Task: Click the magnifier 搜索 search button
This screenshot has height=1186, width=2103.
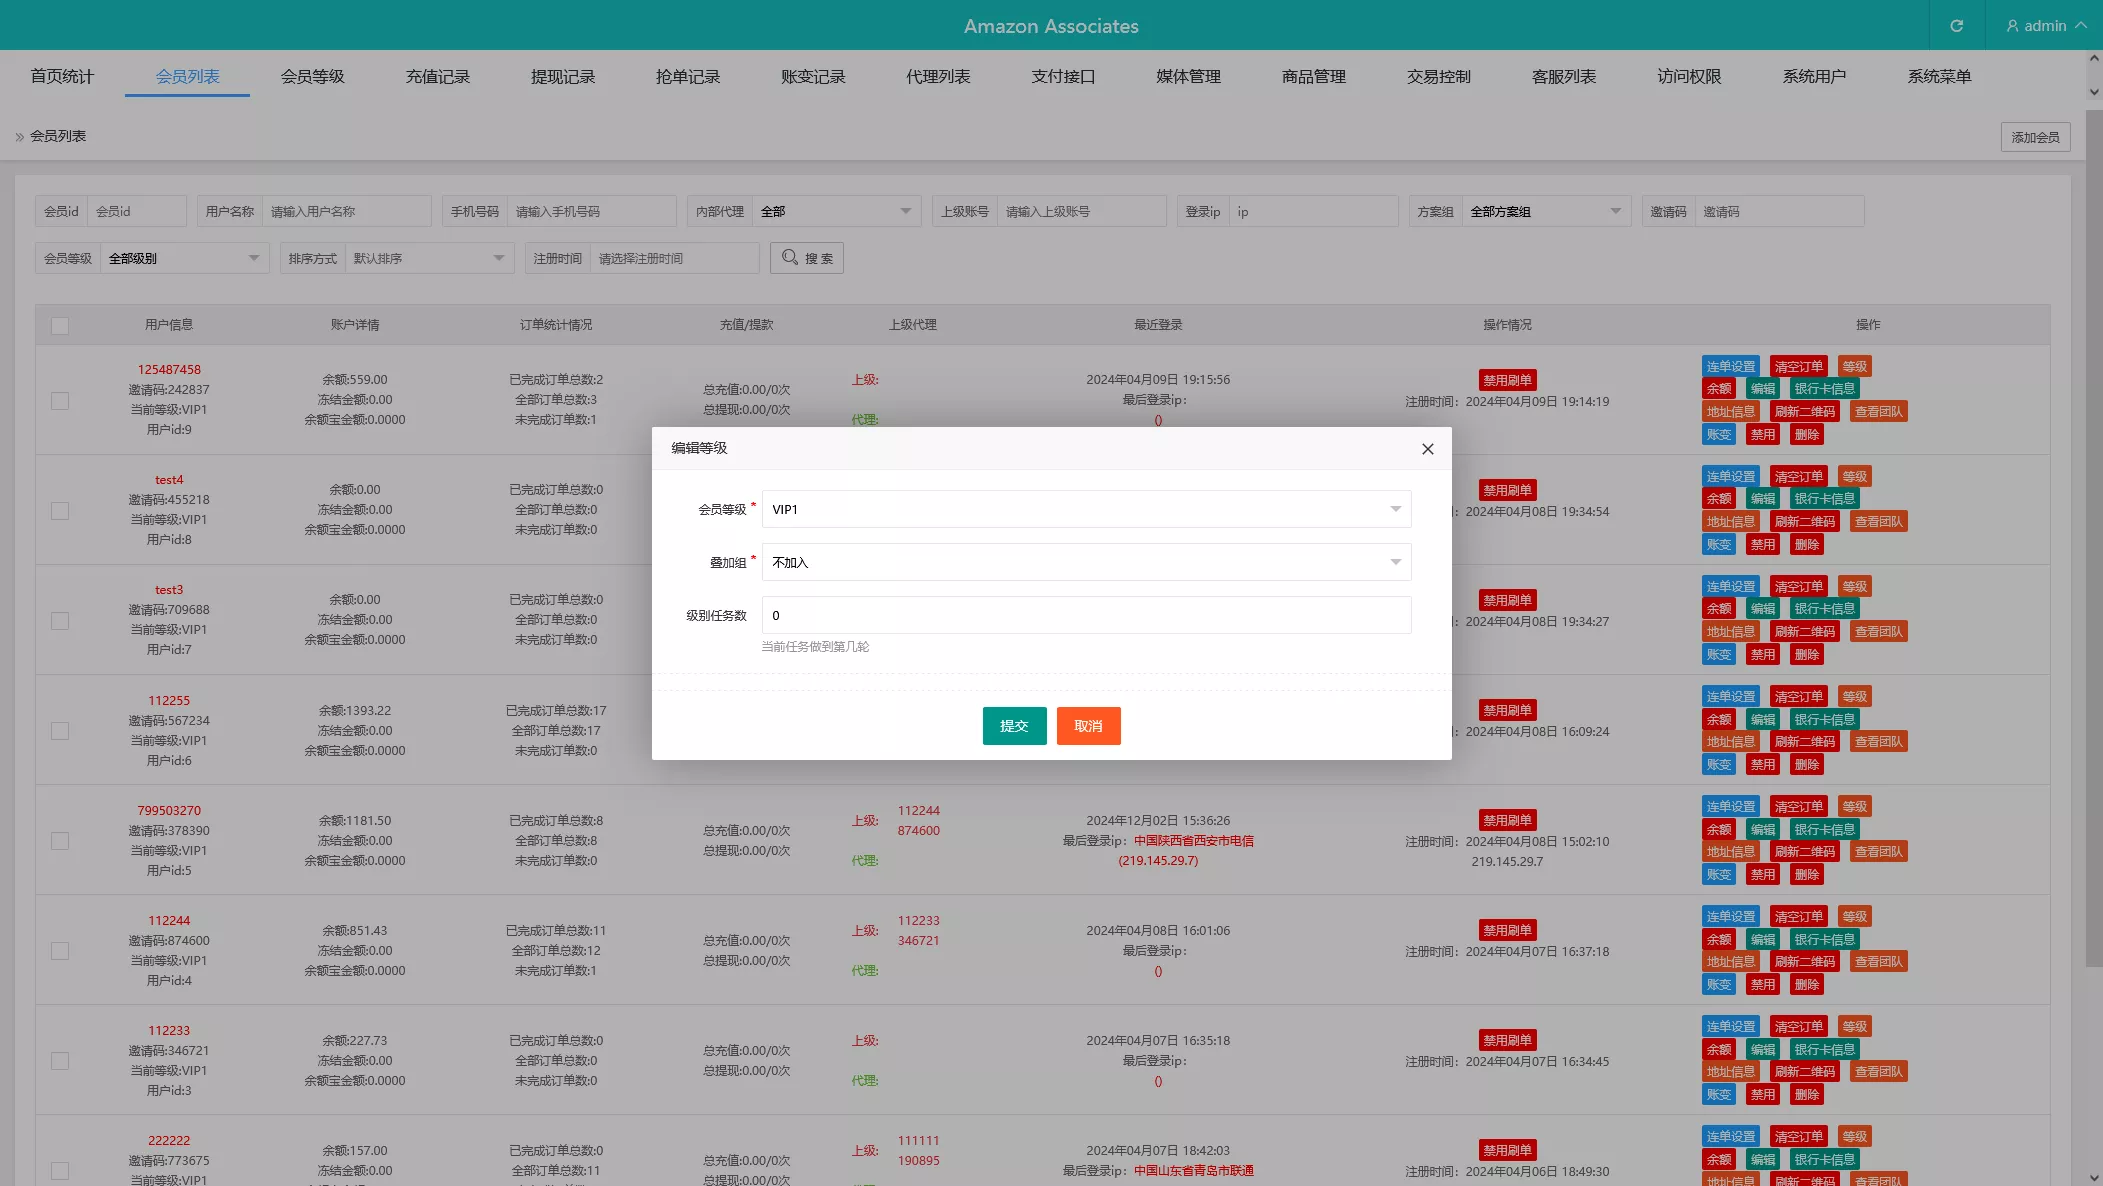Action: [807, 258]
